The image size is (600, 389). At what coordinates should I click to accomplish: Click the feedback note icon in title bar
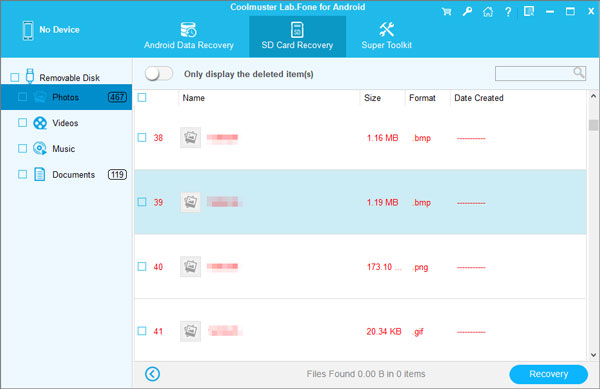[529, 11]
